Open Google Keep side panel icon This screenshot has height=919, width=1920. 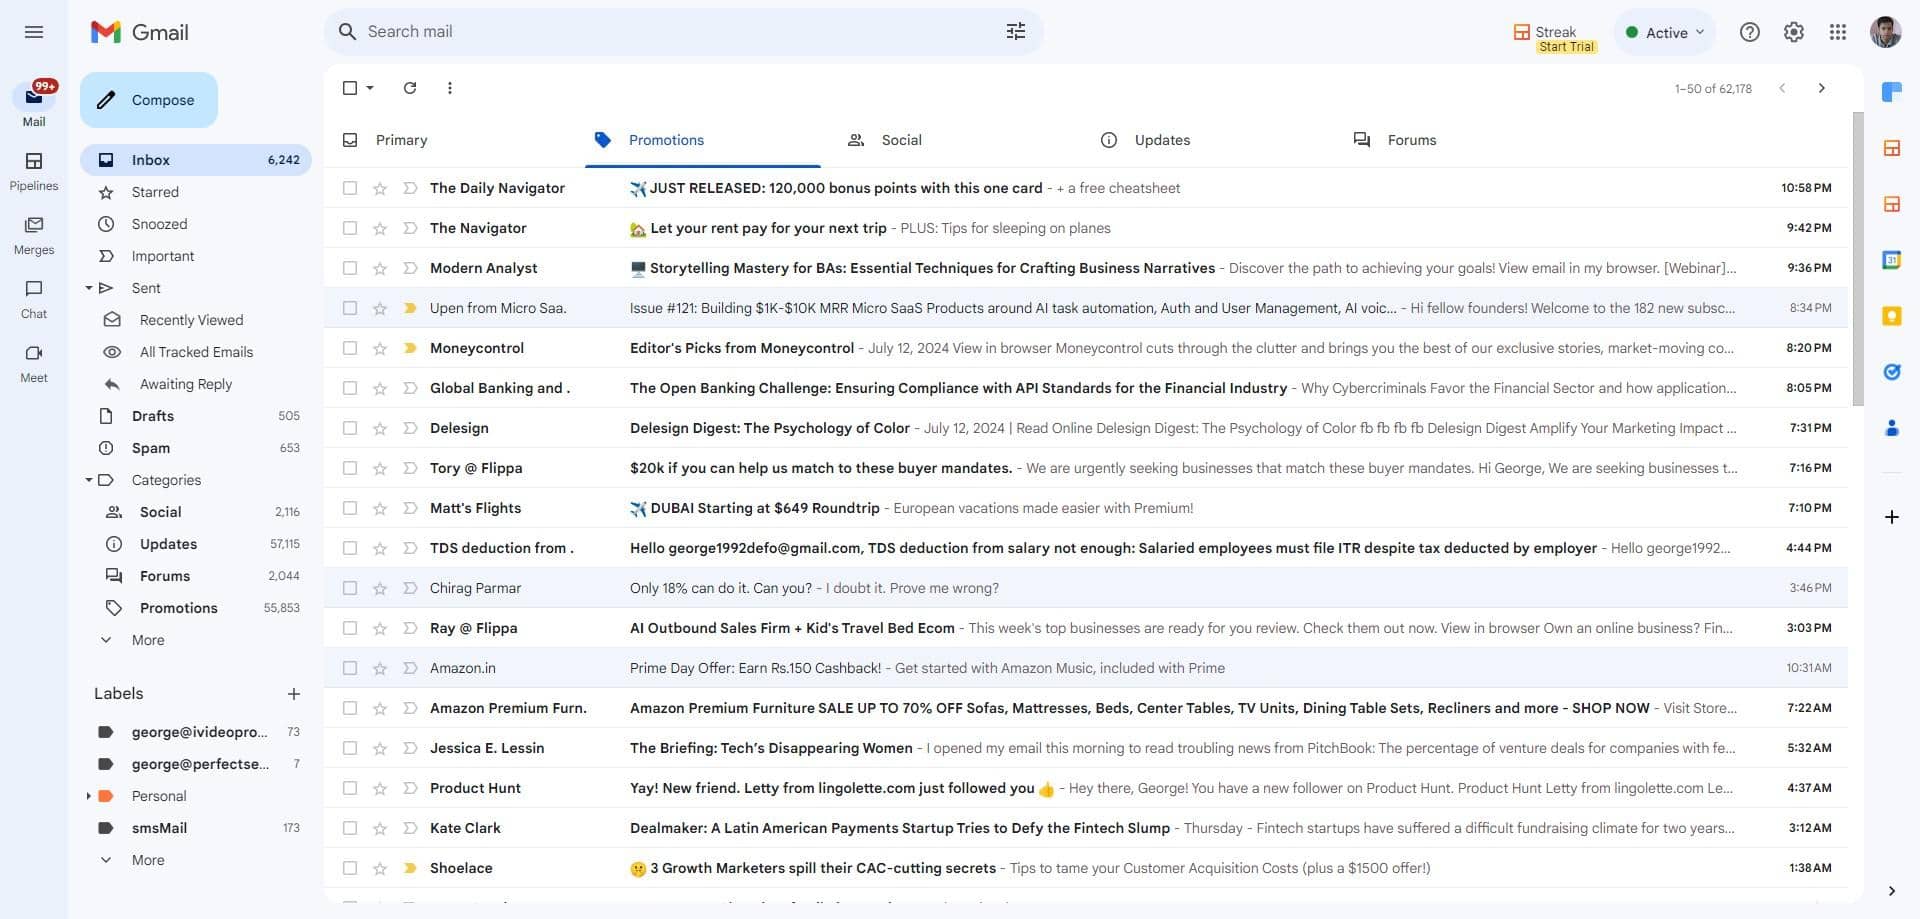point(1891,316)
